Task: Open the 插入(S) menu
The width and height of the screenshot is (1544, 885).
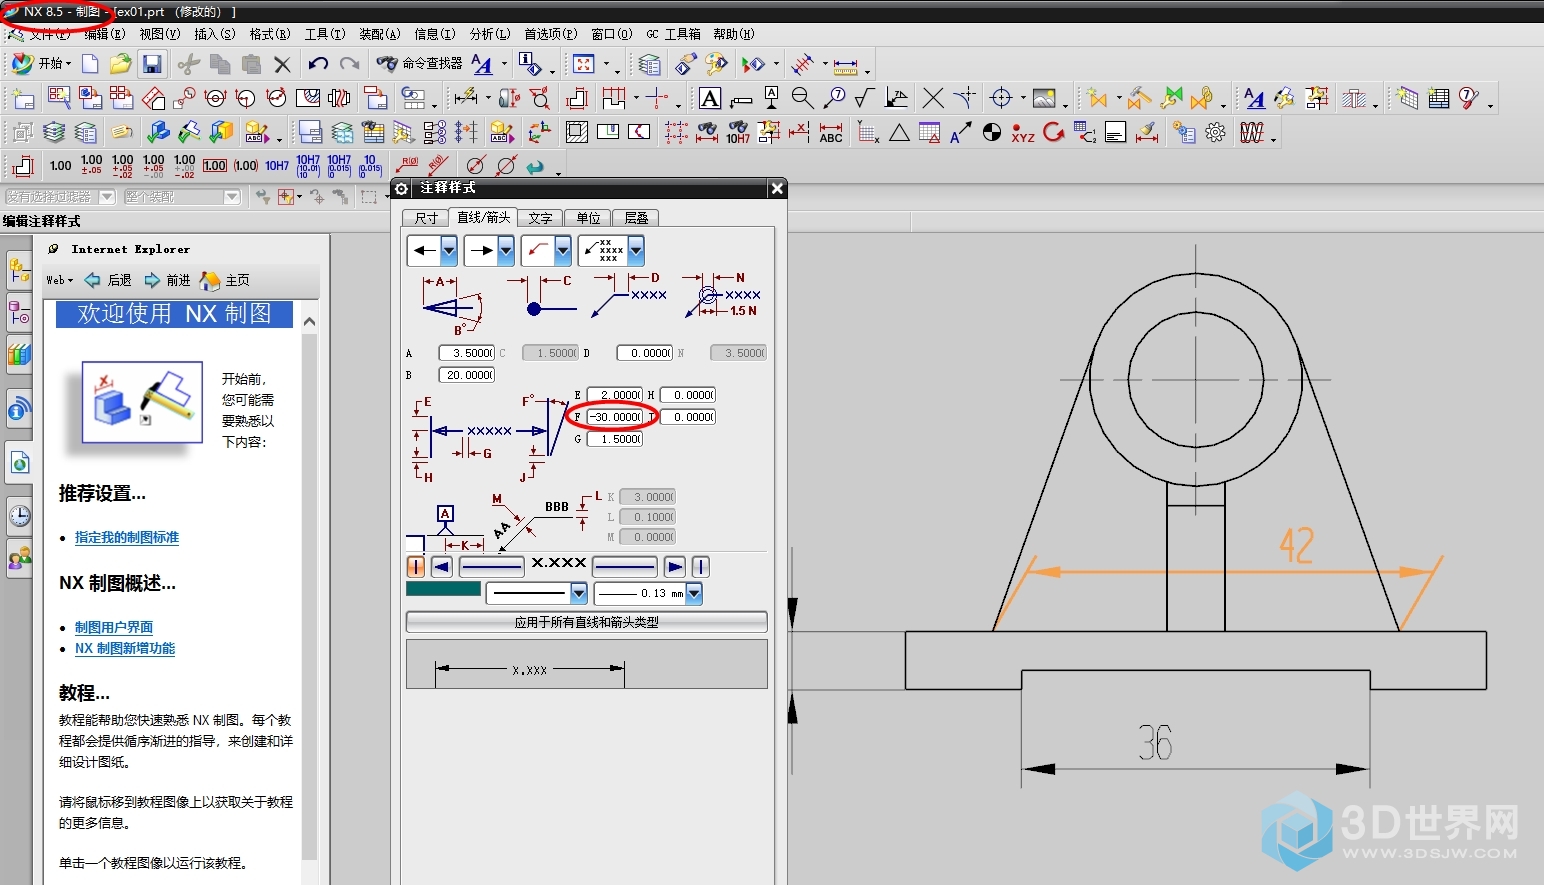Action: 215,34
